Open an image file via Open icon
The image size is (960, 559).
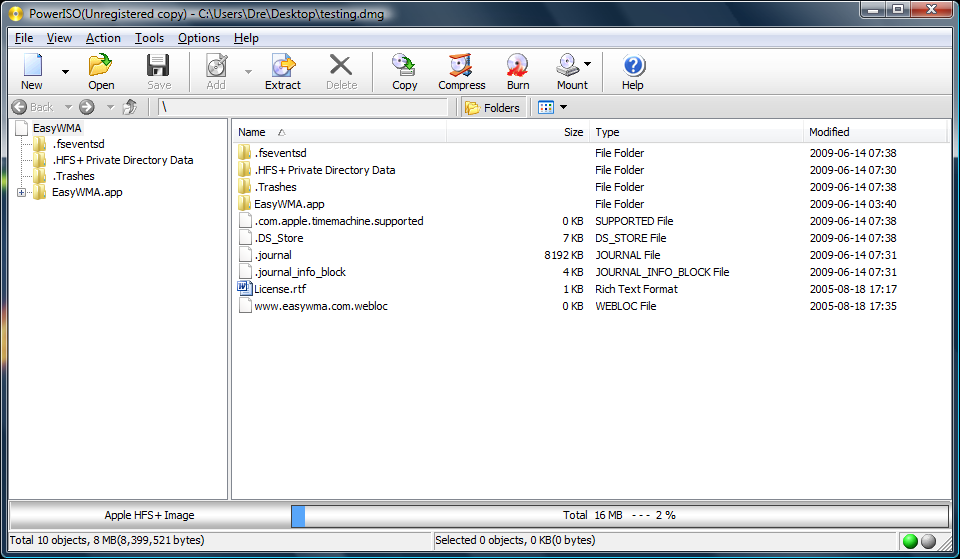100,66
